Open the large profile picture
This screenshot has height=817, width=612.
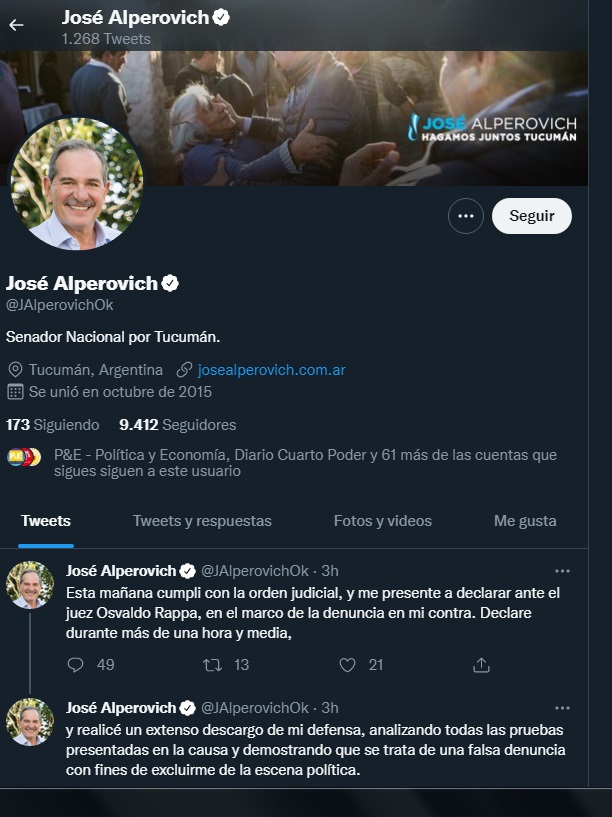click(x=77, y=184)
